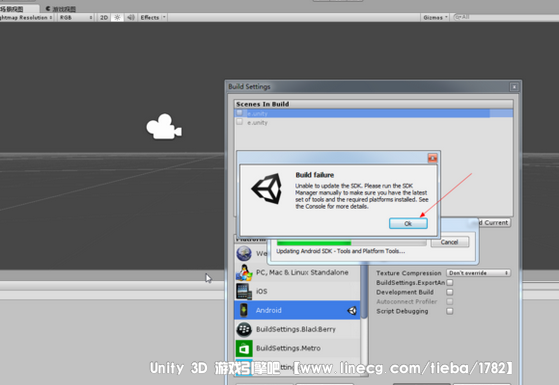The height and width of the screenshot is (385, 559).
Task: Click the scene search field
Action: point(506,17)
